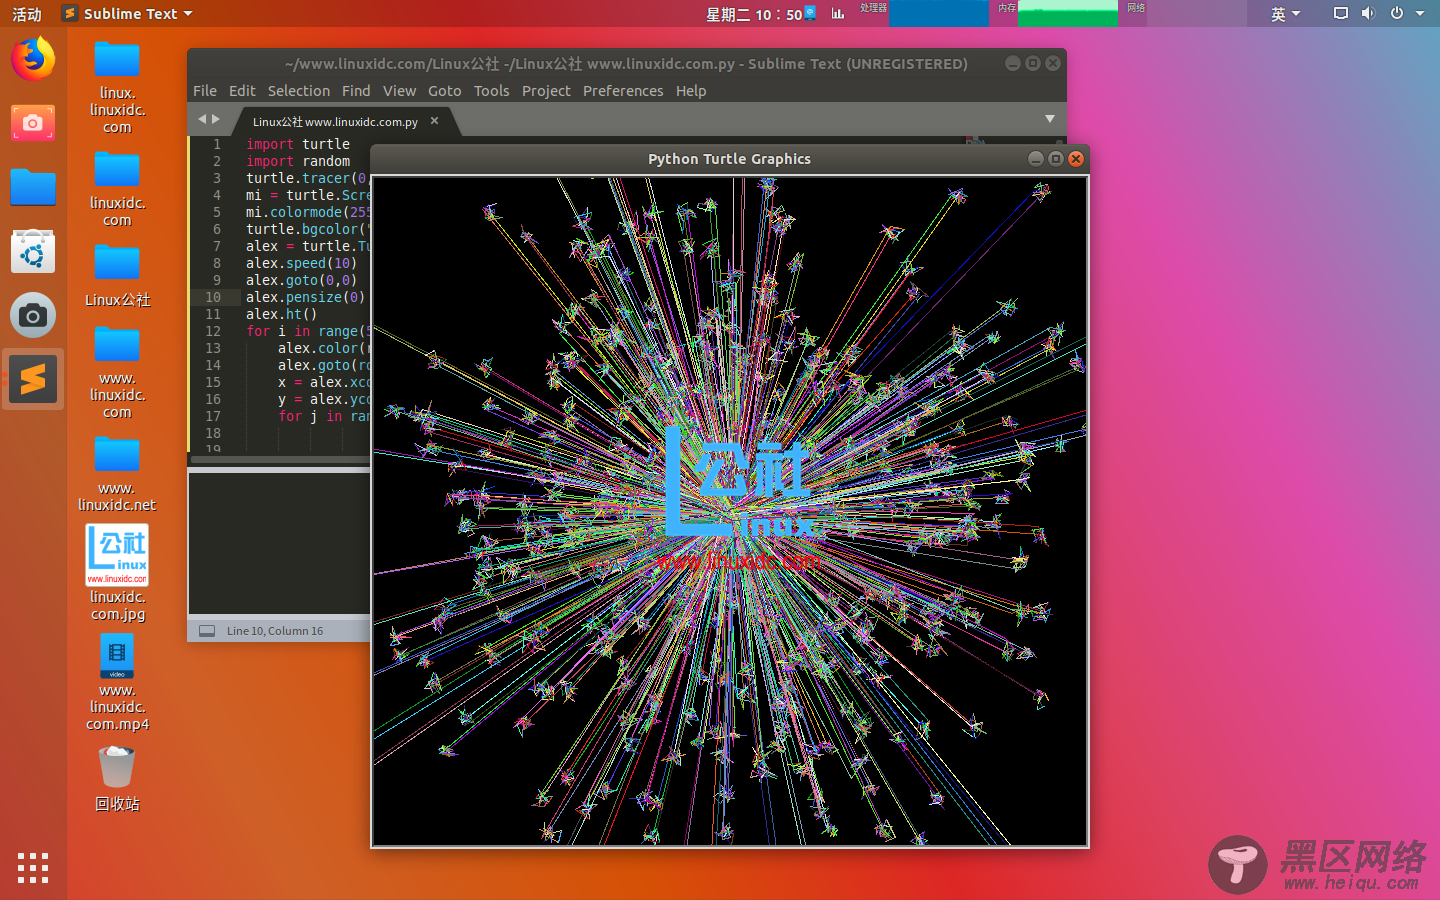Open the Preferences menu
The image size is (1440, 900).
pyautogui.click(x=623, y=91)
